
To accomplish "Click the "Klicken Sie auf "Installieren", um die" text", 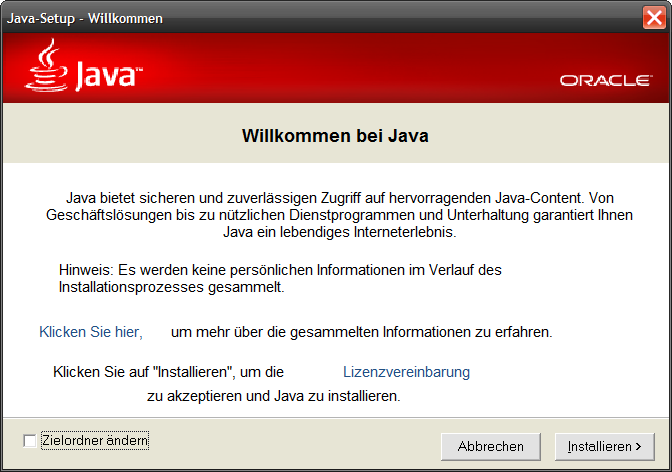I will pyautogui.click(x=168, y=372).
